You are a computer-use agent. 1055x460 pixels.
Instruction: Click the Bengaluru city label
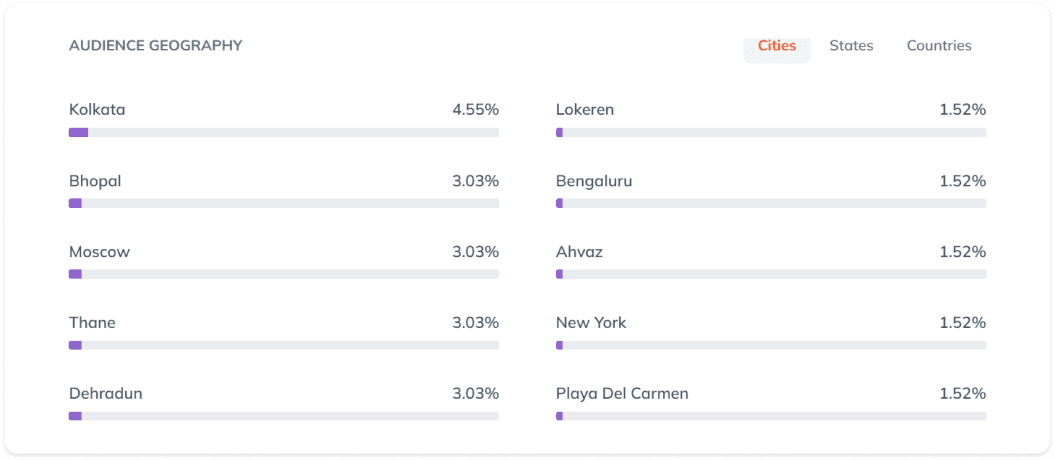tap(594, 181)
